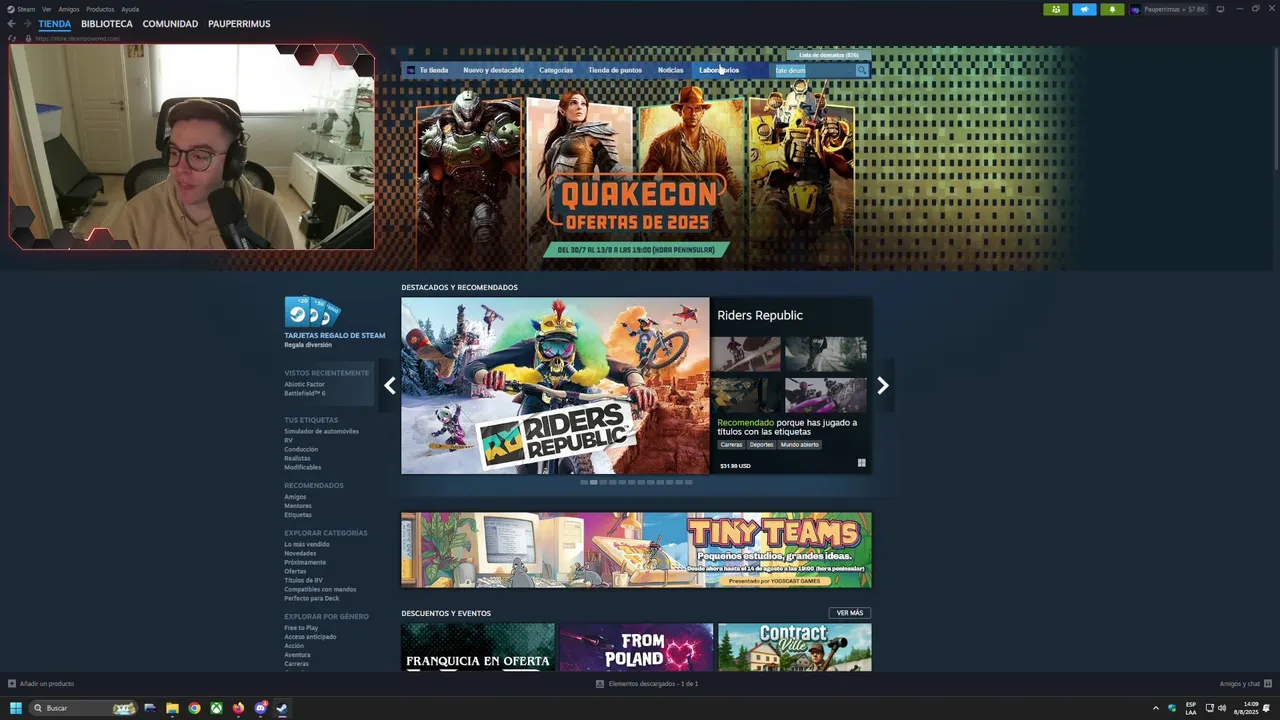Open Battlefield 6 from recently viewed
Viewport: 1280px width, 720px height.
coord(305,393)
